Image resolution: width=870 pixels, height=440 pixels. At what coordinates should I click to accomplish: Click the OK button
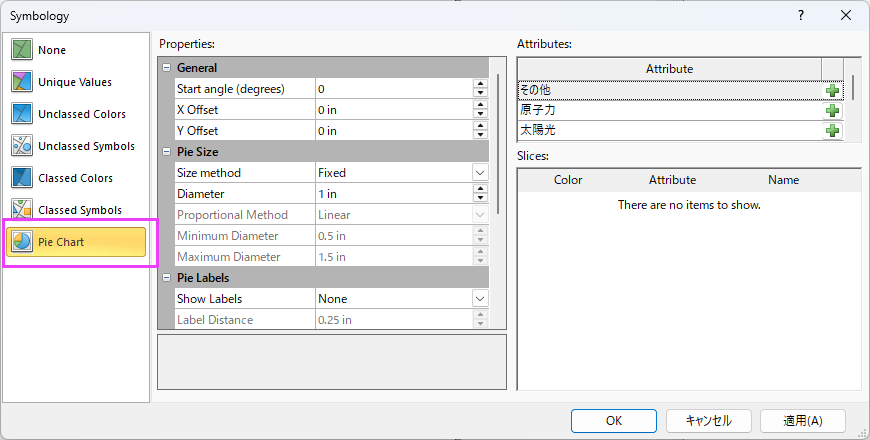(x=614, y=421)
